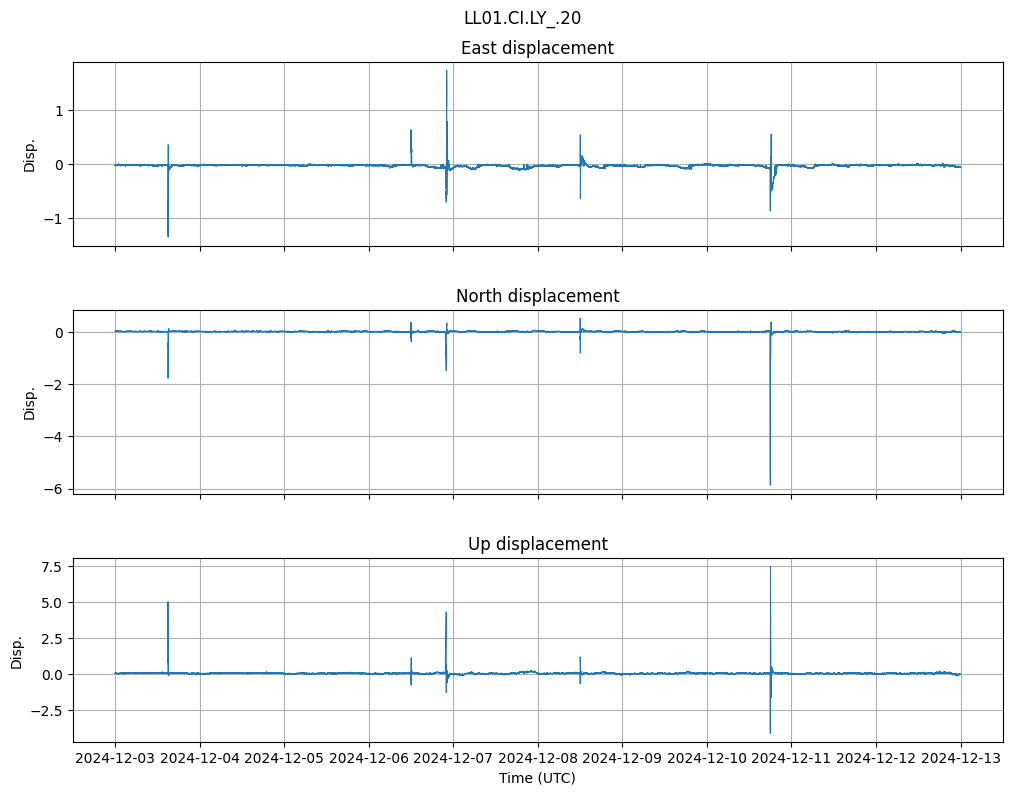
Task: Select the 2024-12-05 date tick label
Action: [x=284, y=759]
